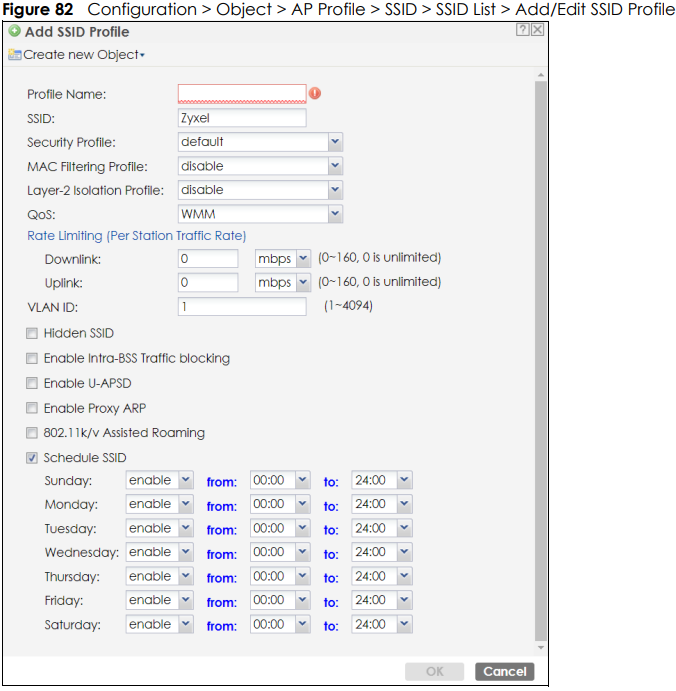Click the Downlink rate value field
Image resolution: width=676 pixels, height=691 pixels.
208,259
